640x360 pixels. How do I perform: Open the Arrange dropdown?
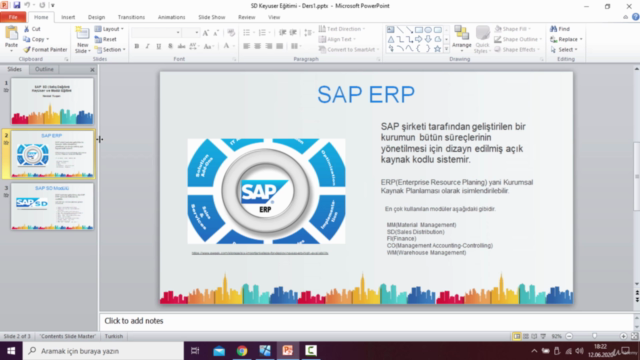tap(462, 39)
